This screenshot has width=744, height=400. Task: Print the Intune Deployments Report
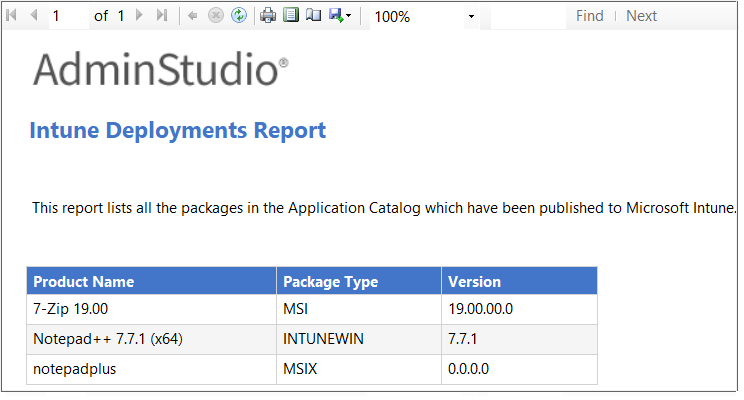[268, 16]
